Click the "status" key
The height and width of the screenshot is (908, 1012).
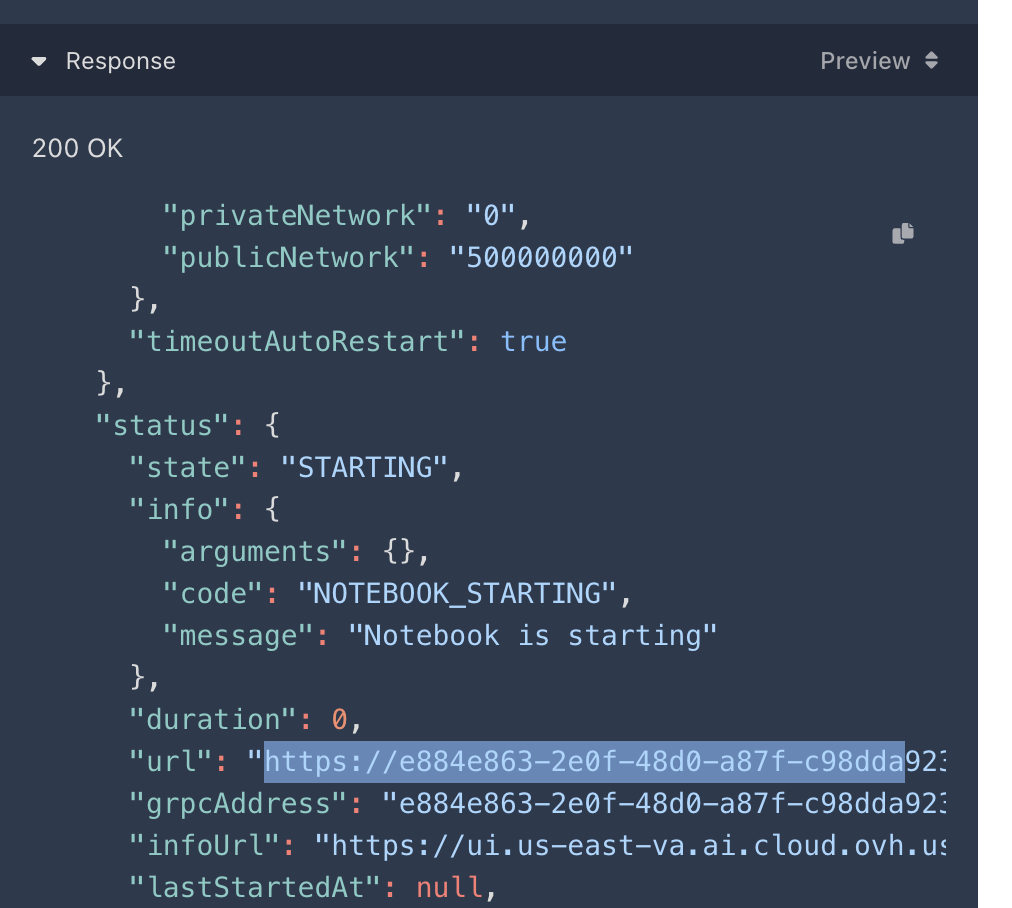tap(162, 425)
